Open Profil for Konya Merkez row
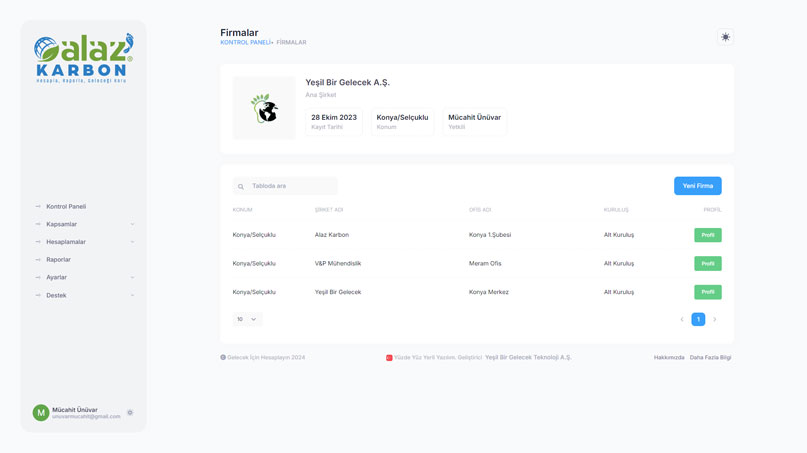The image size is (807, 453). click(x=708, y=292)
